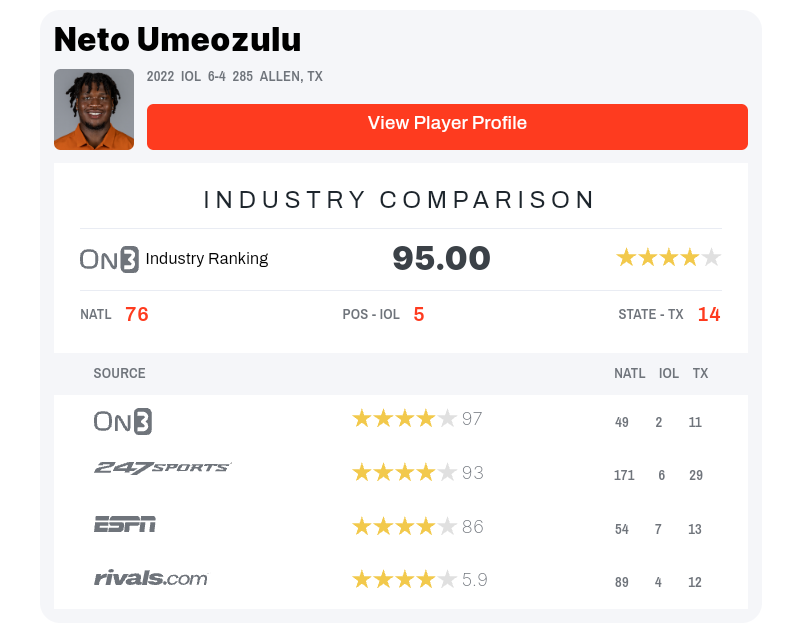
Task: Click the On3 row star rating
Action: point(404,419)
